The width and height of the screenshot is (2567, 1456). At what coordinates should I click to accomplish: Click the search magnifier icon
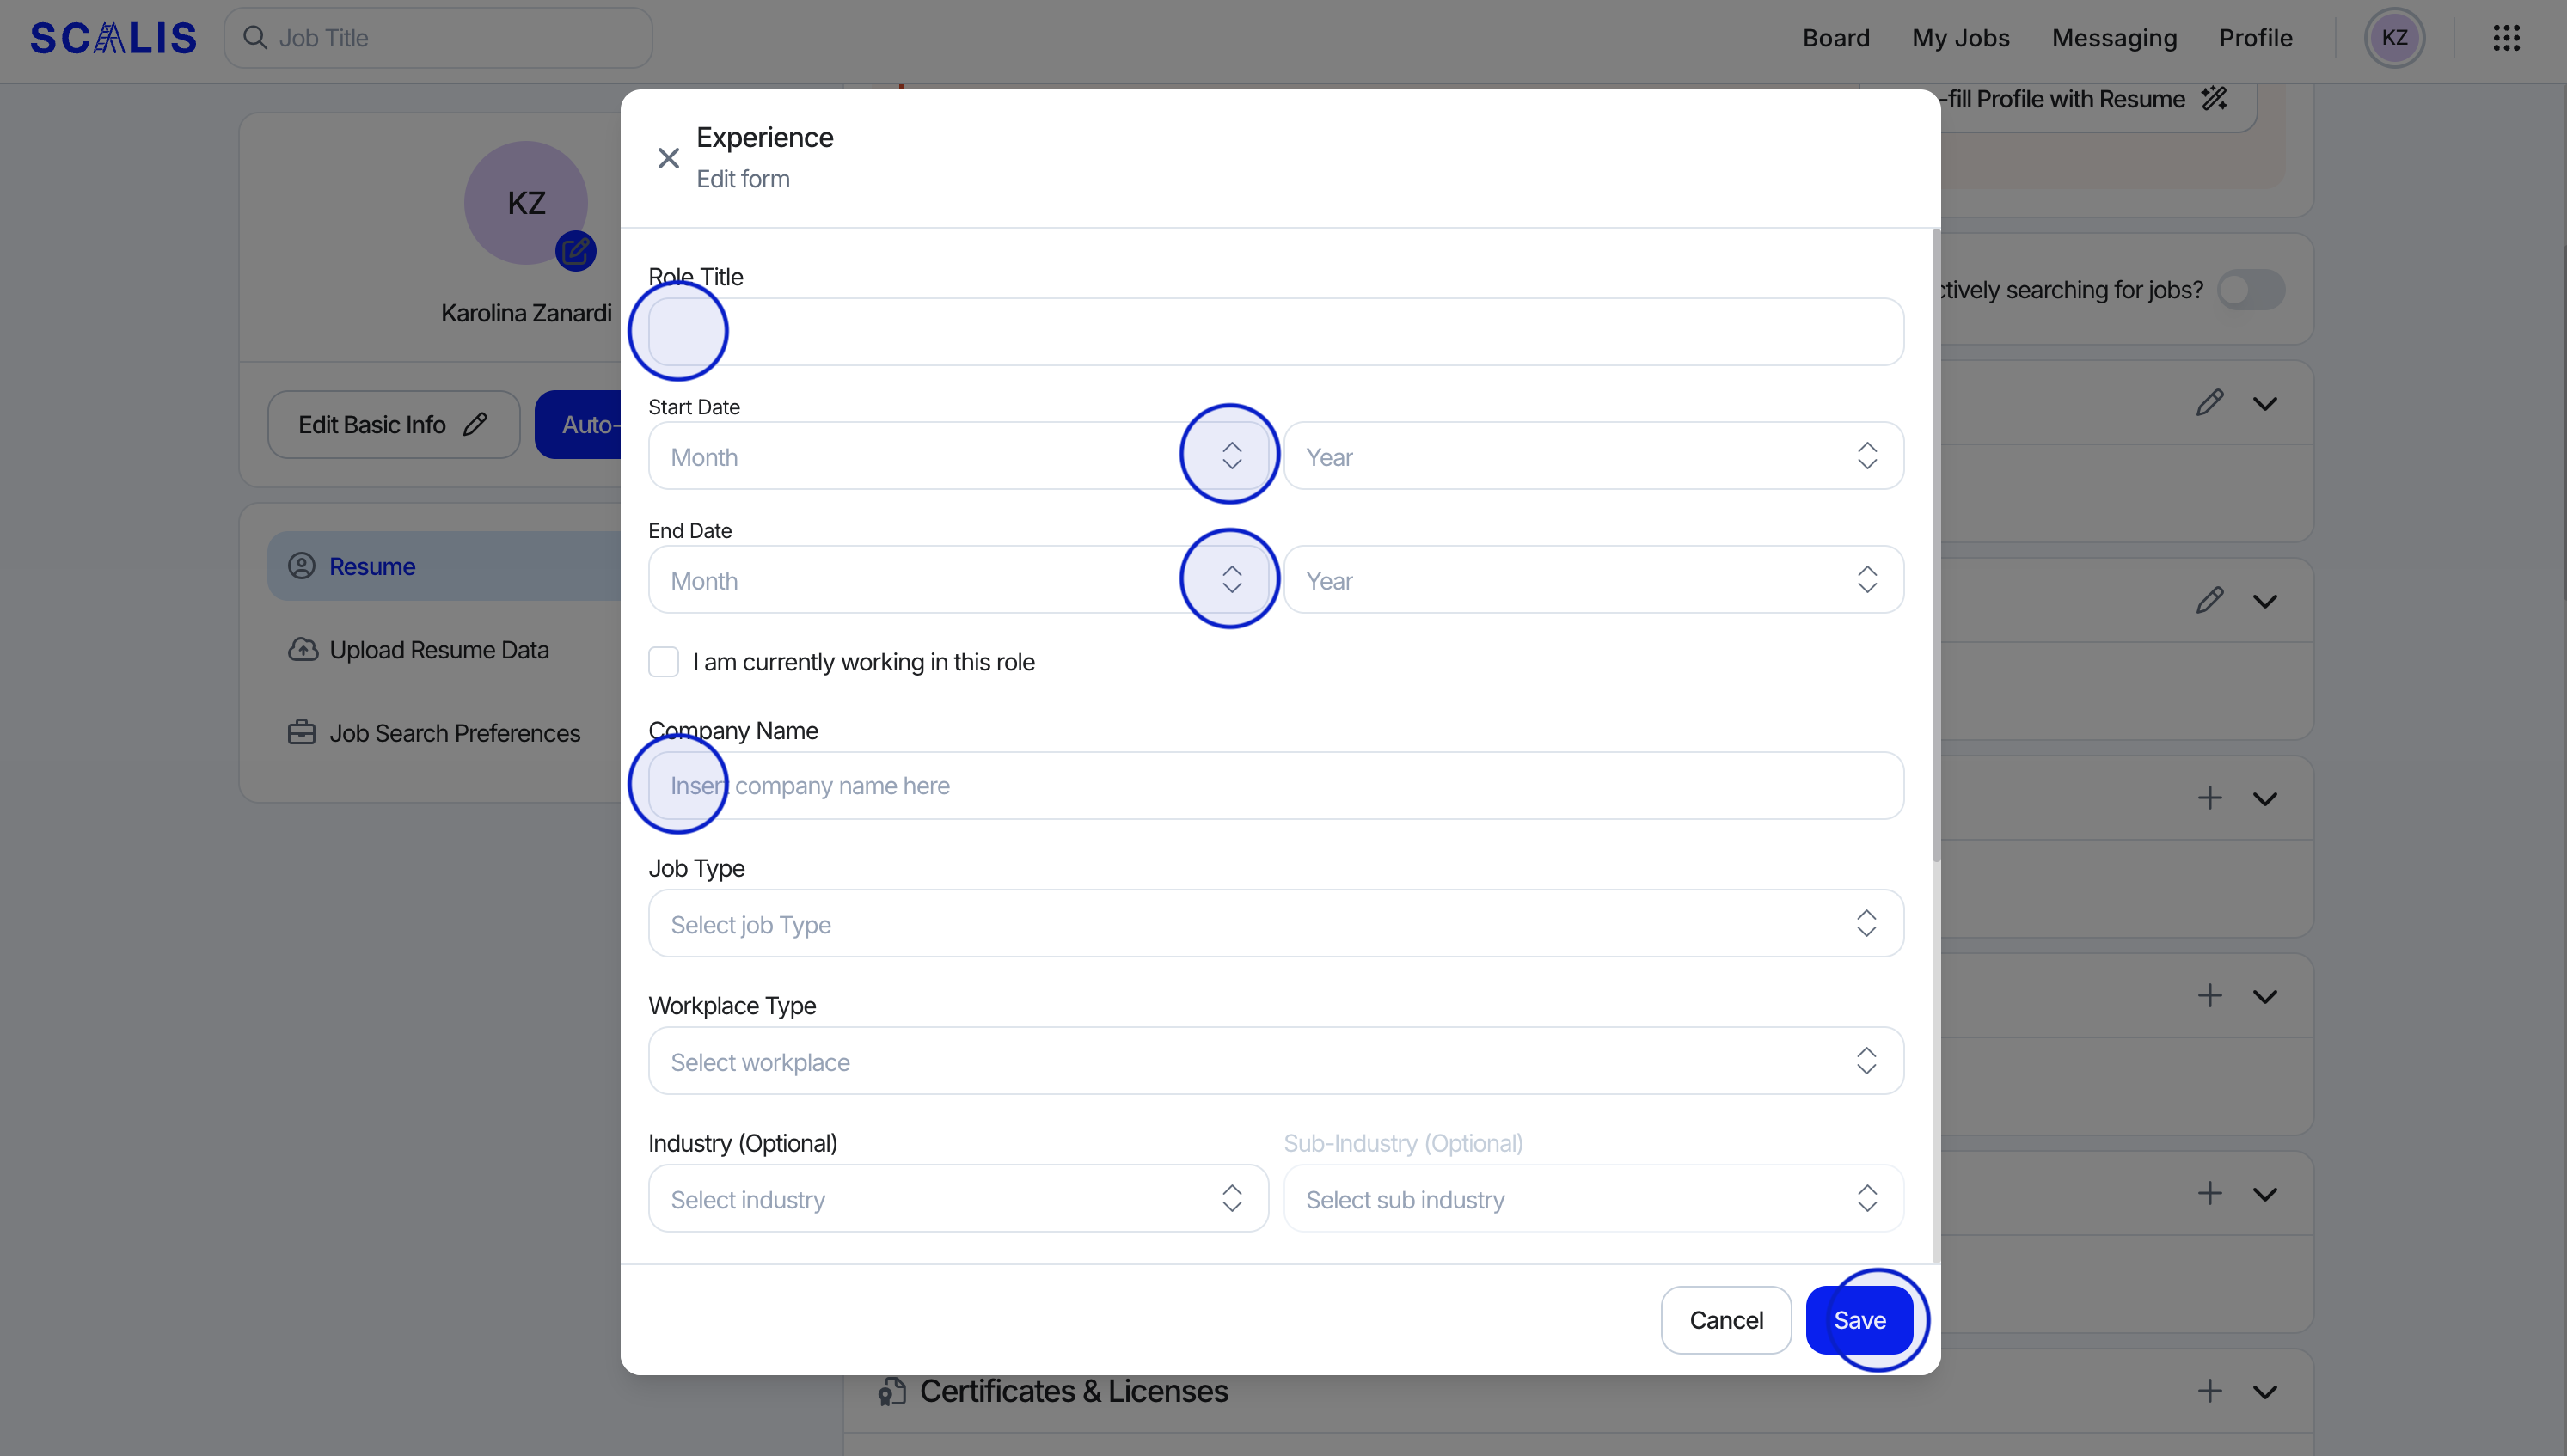coord(256,38)
